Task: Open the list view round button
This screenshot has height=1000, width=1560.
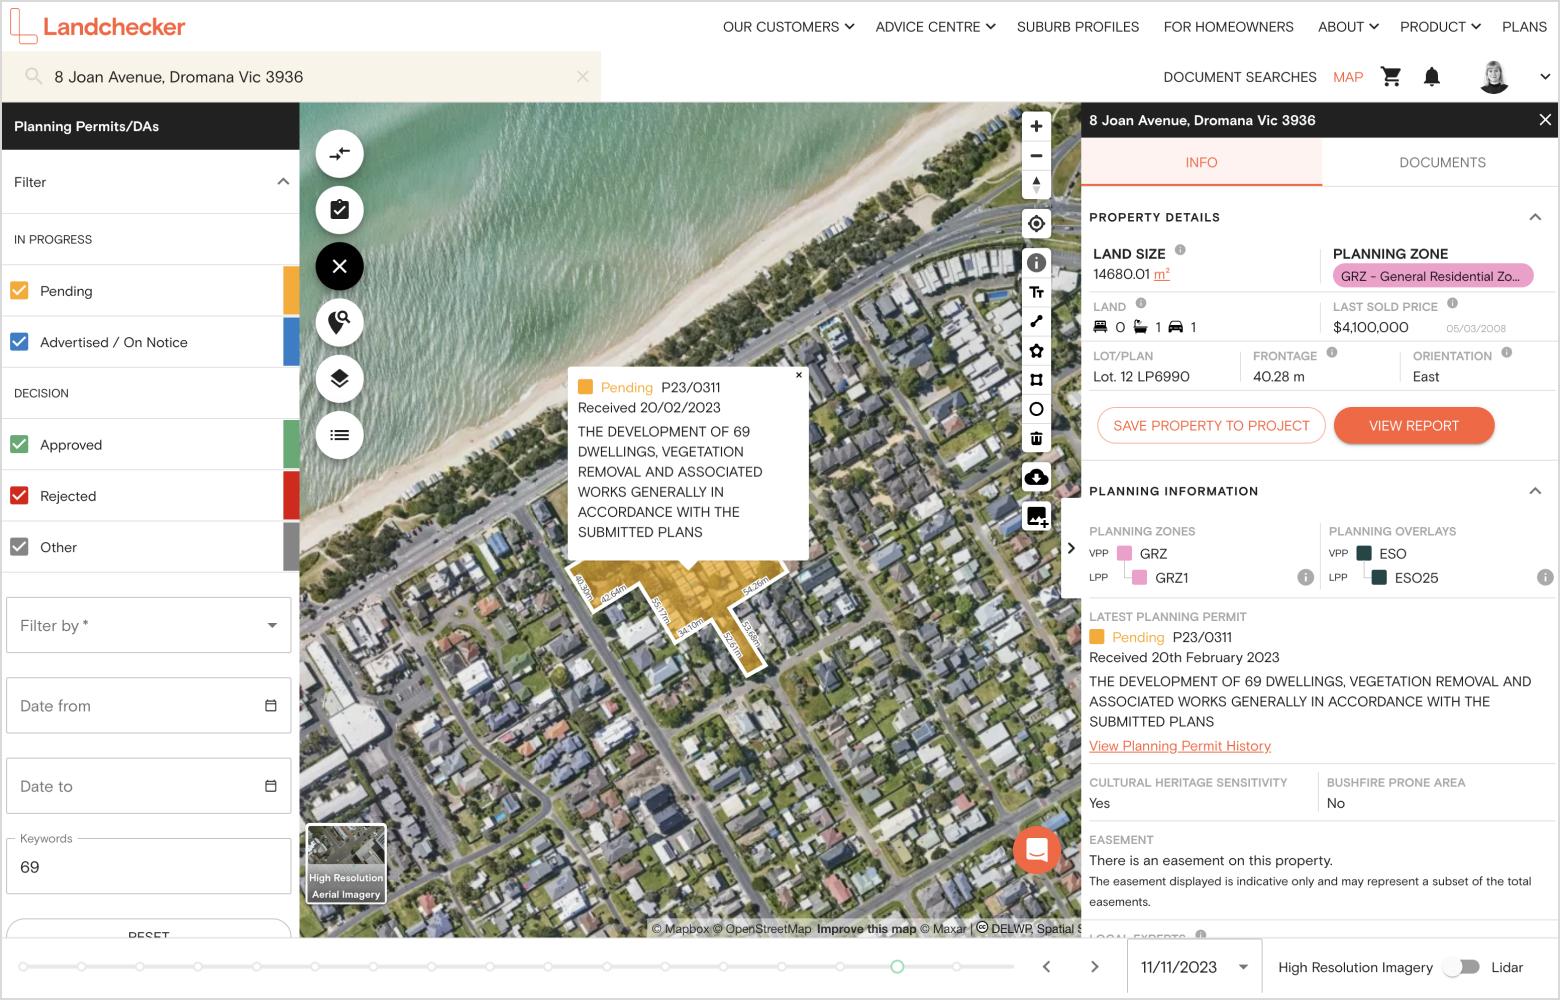Action: point(340,435)
